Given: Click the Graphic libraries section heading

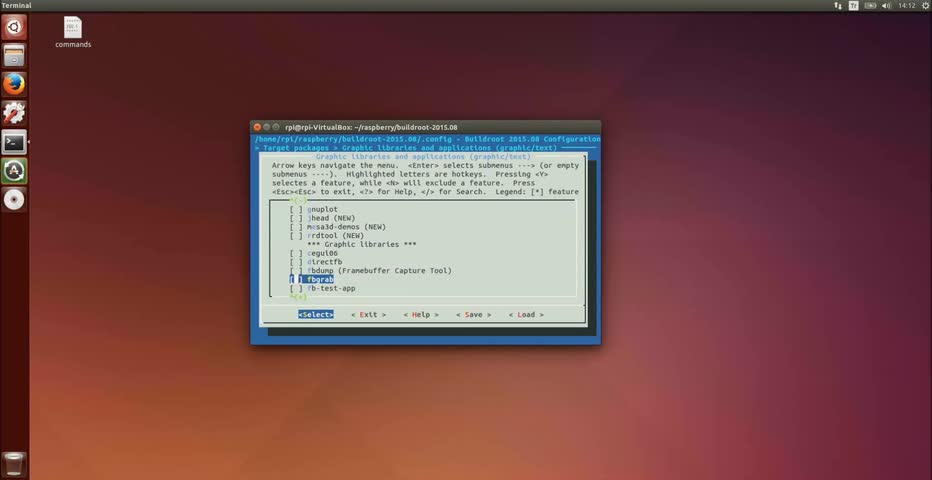Looking at the screenshot, I should tap(361, 245).
